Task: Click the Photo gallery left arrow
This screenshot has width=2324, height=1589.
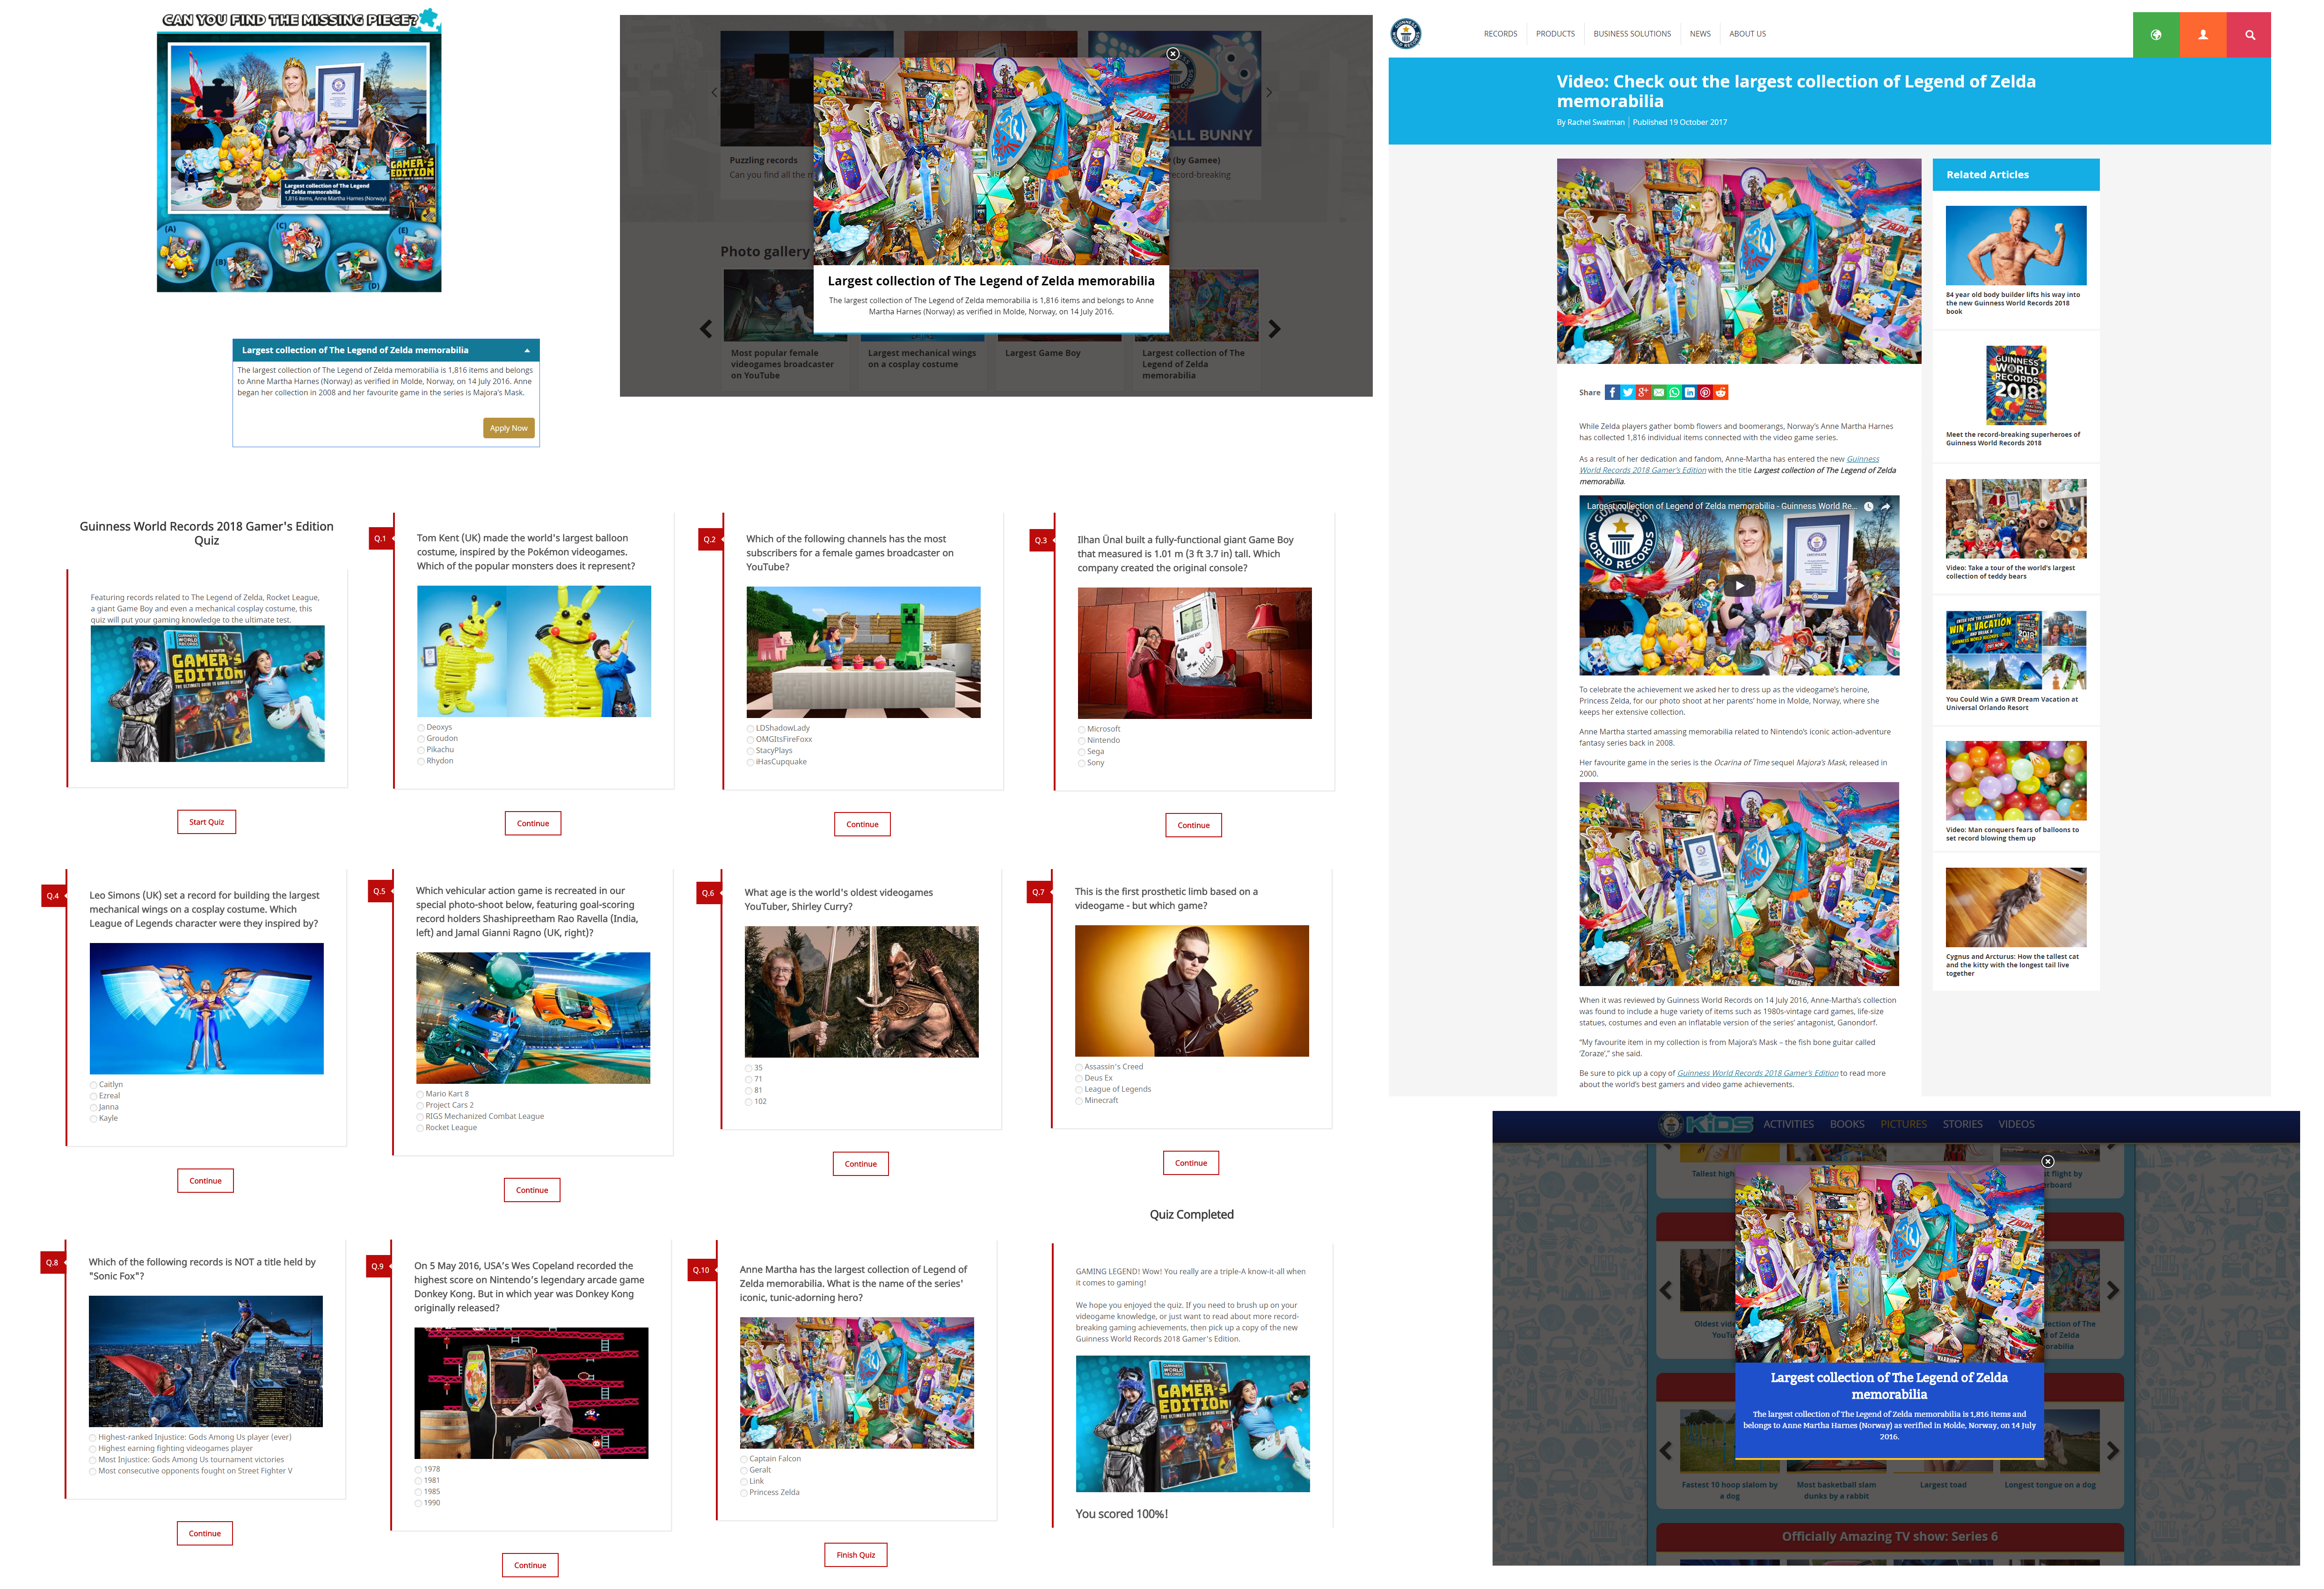Action: [706, 329]
